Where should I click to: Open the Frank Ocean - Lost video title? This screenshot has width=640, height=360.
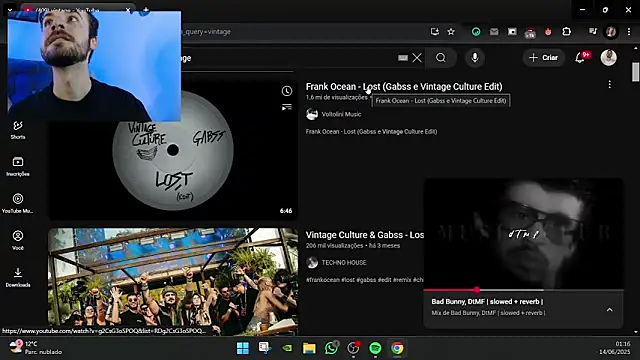click(404, 87)
